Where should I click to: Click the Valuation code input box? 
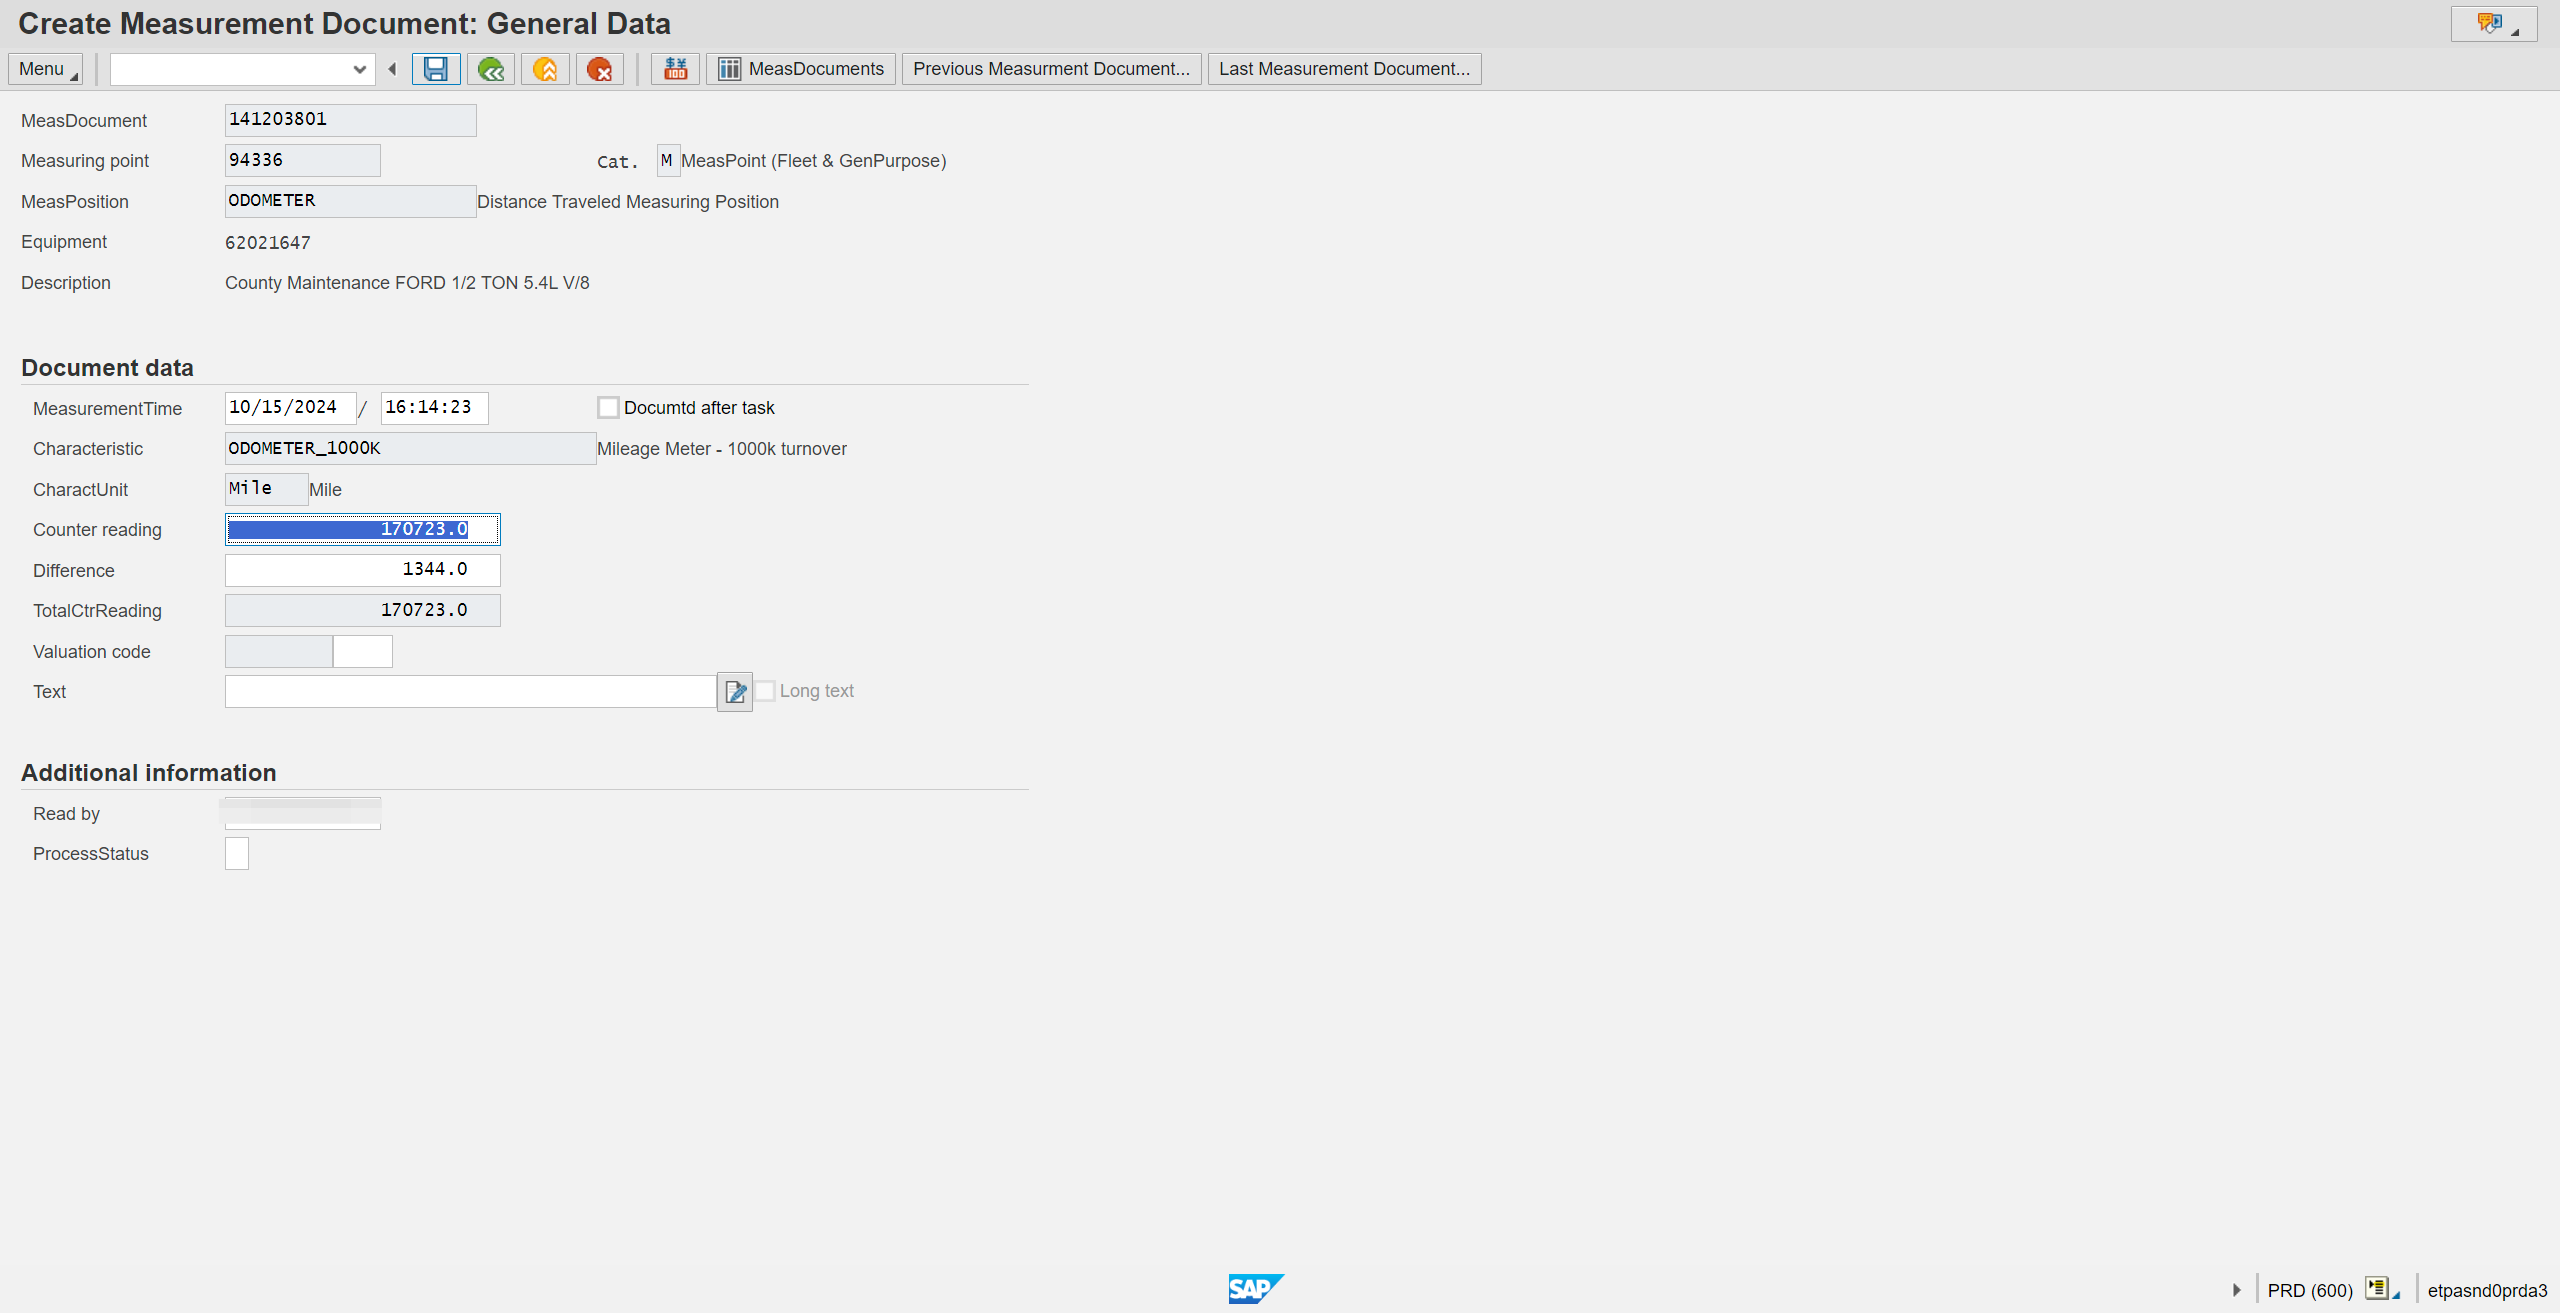(362, 652)
